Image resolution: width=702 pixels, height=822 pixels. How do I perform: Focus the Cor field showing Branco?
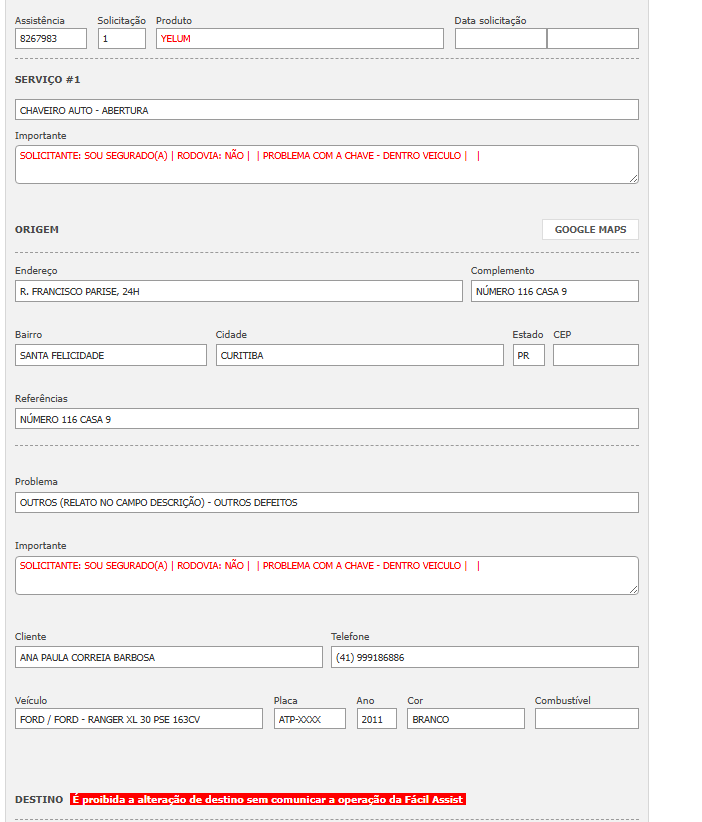[465, 719]
